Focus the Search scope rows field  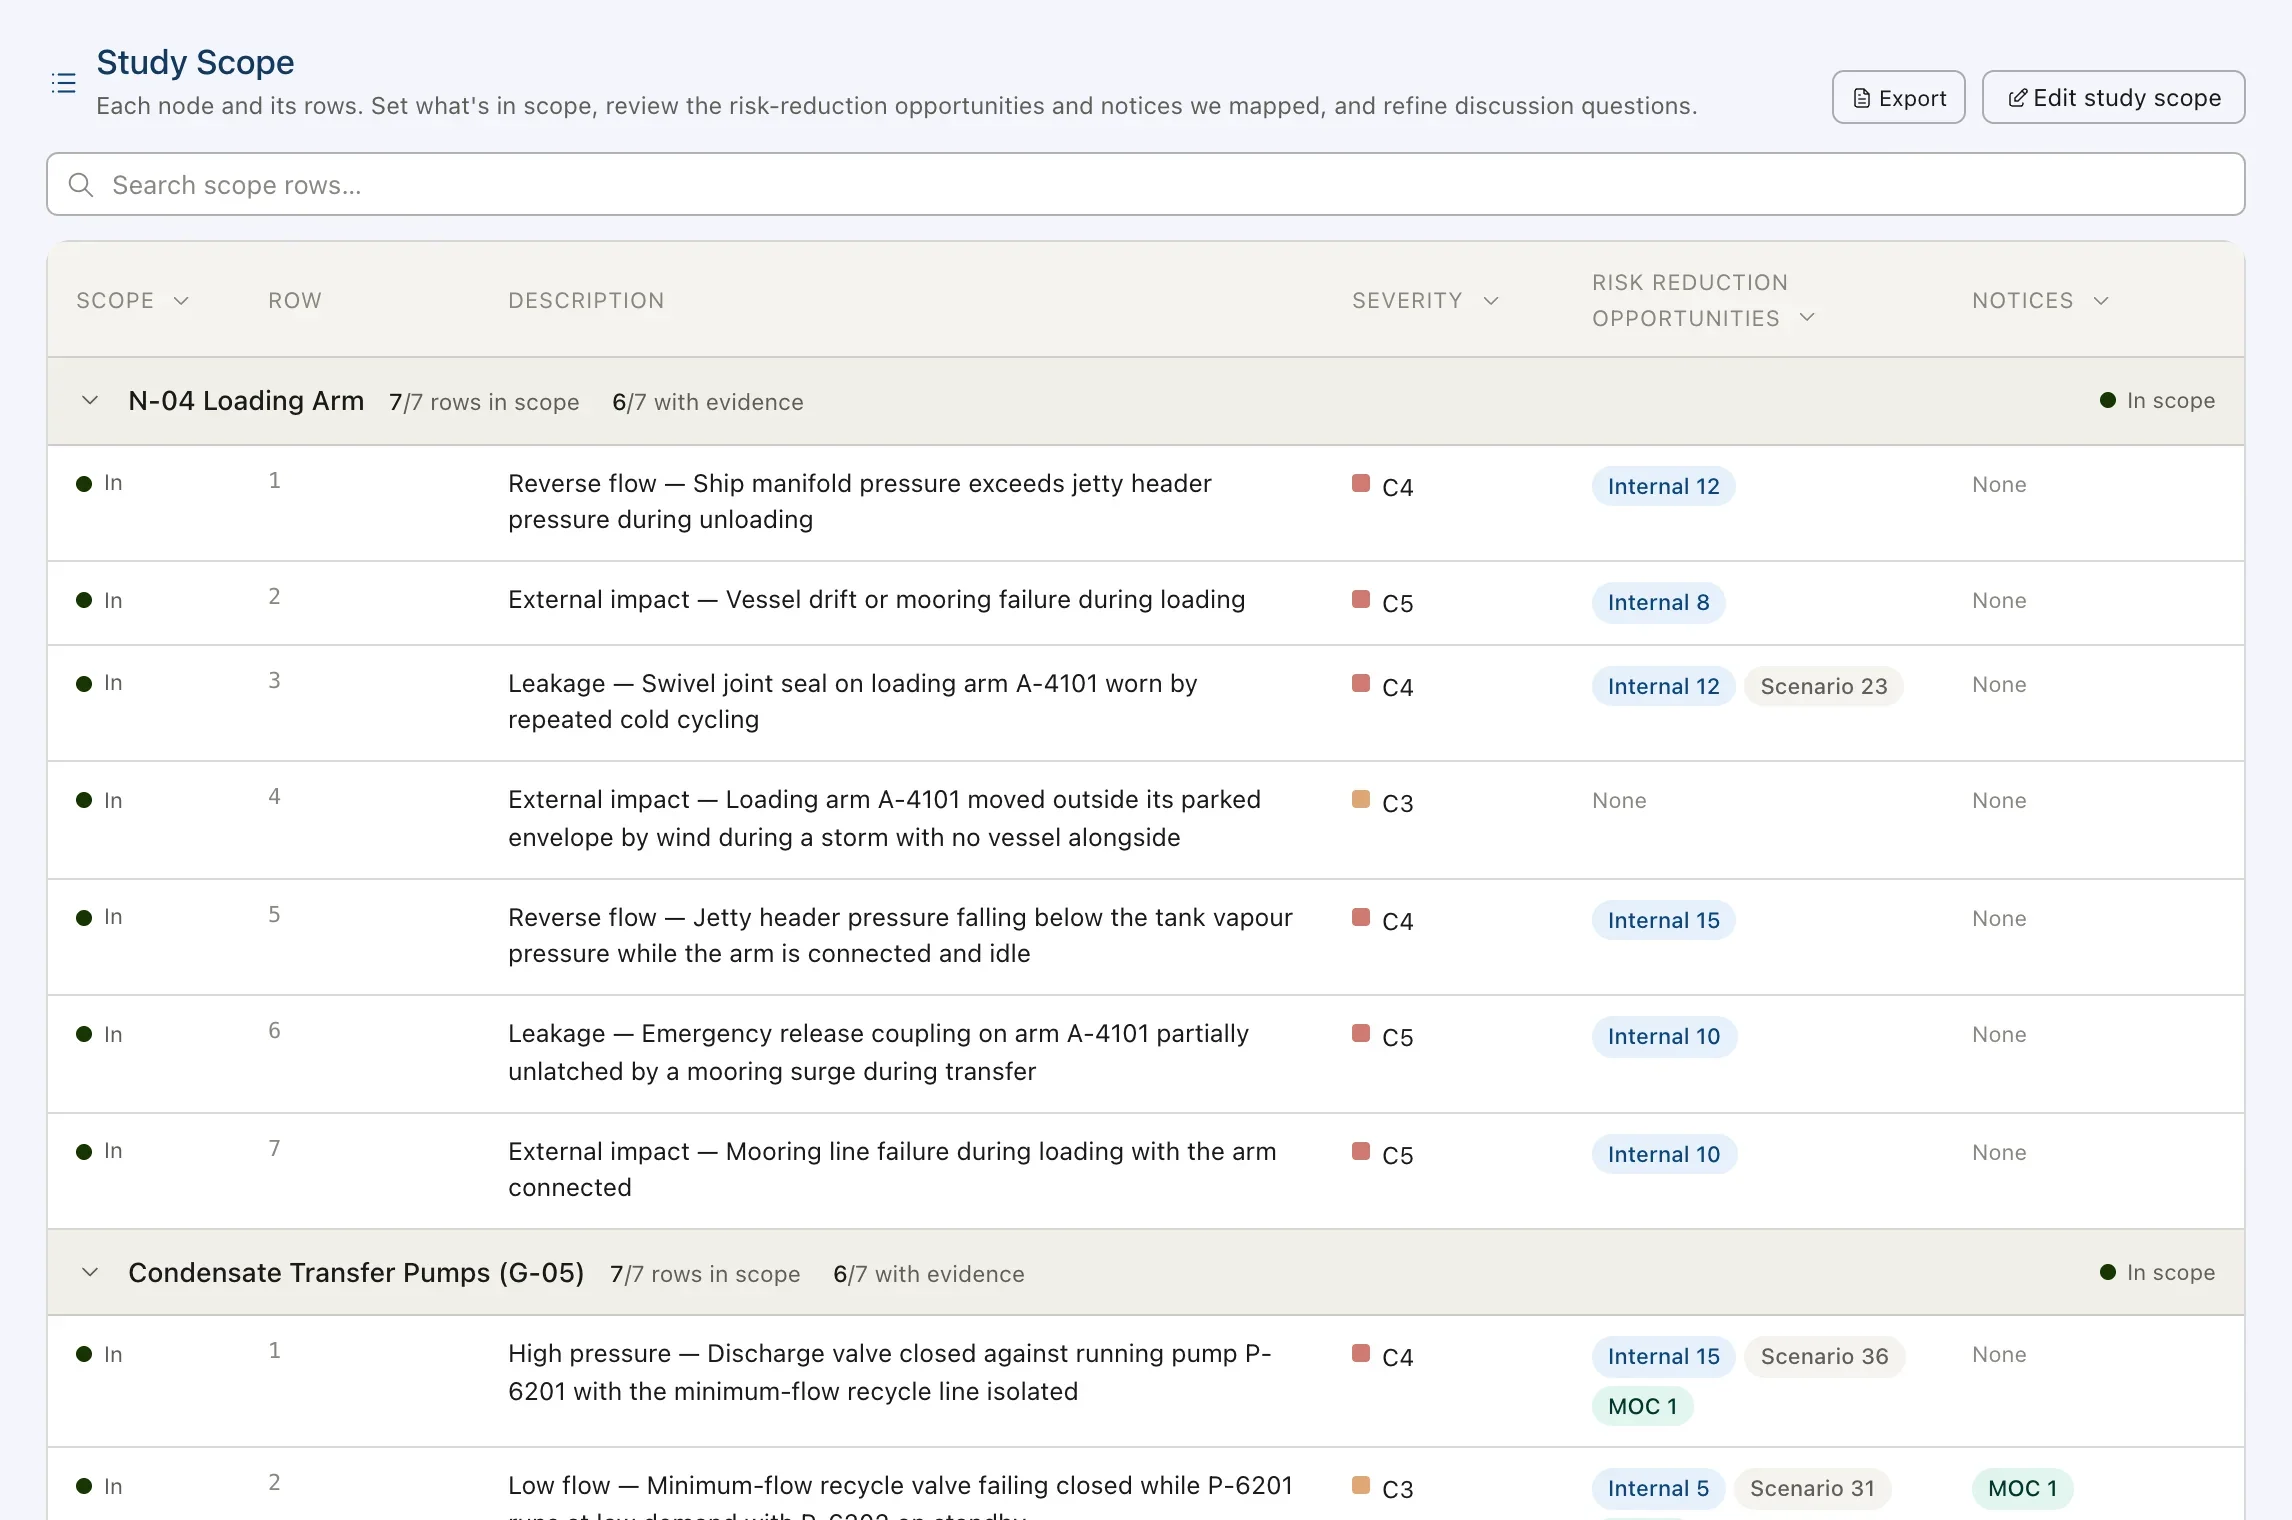coord(1146,184)
